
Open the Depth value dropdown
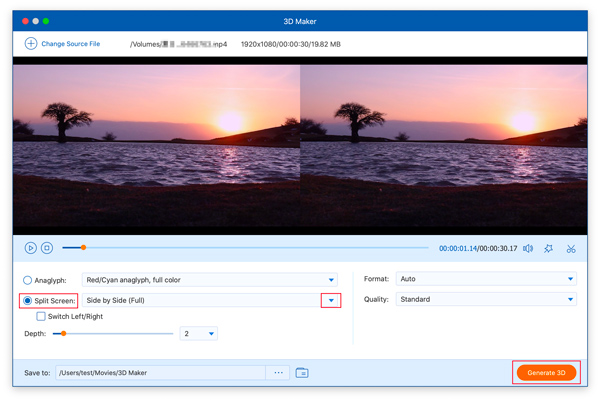coord(211,334)
